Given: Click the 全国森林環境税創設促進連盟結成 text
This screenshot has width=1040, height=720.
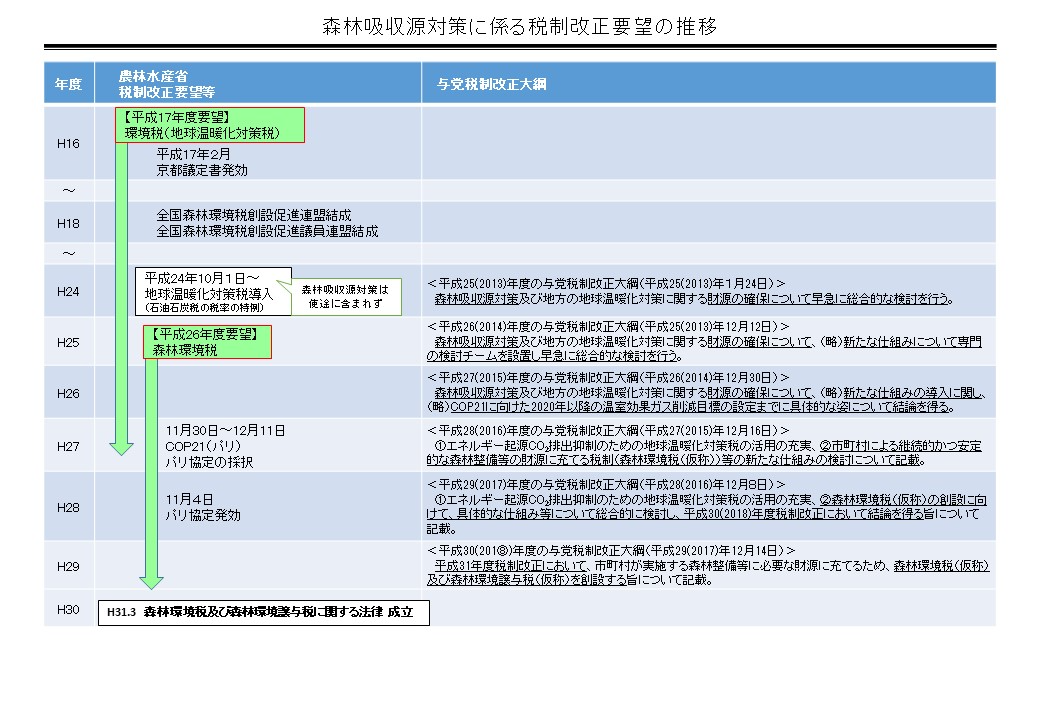Looking at the screenshot, I should click(x=254, y=215).
